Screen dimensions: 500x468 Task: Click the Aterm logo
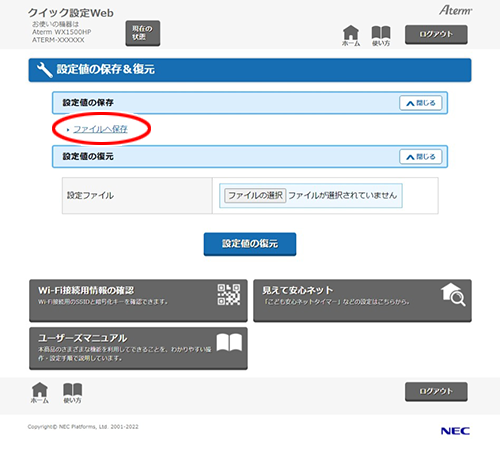(455, 10)
